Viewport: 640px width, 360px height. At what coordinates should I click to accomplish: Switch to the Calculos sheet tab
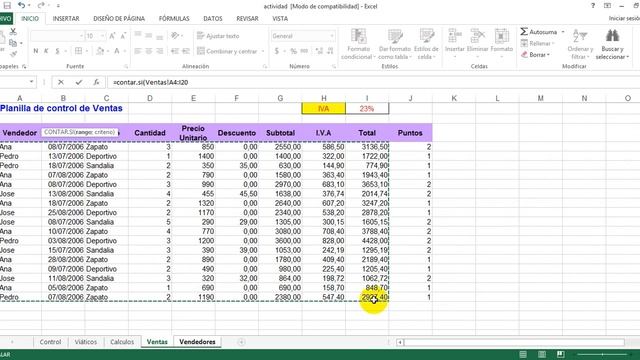(122, 342)
